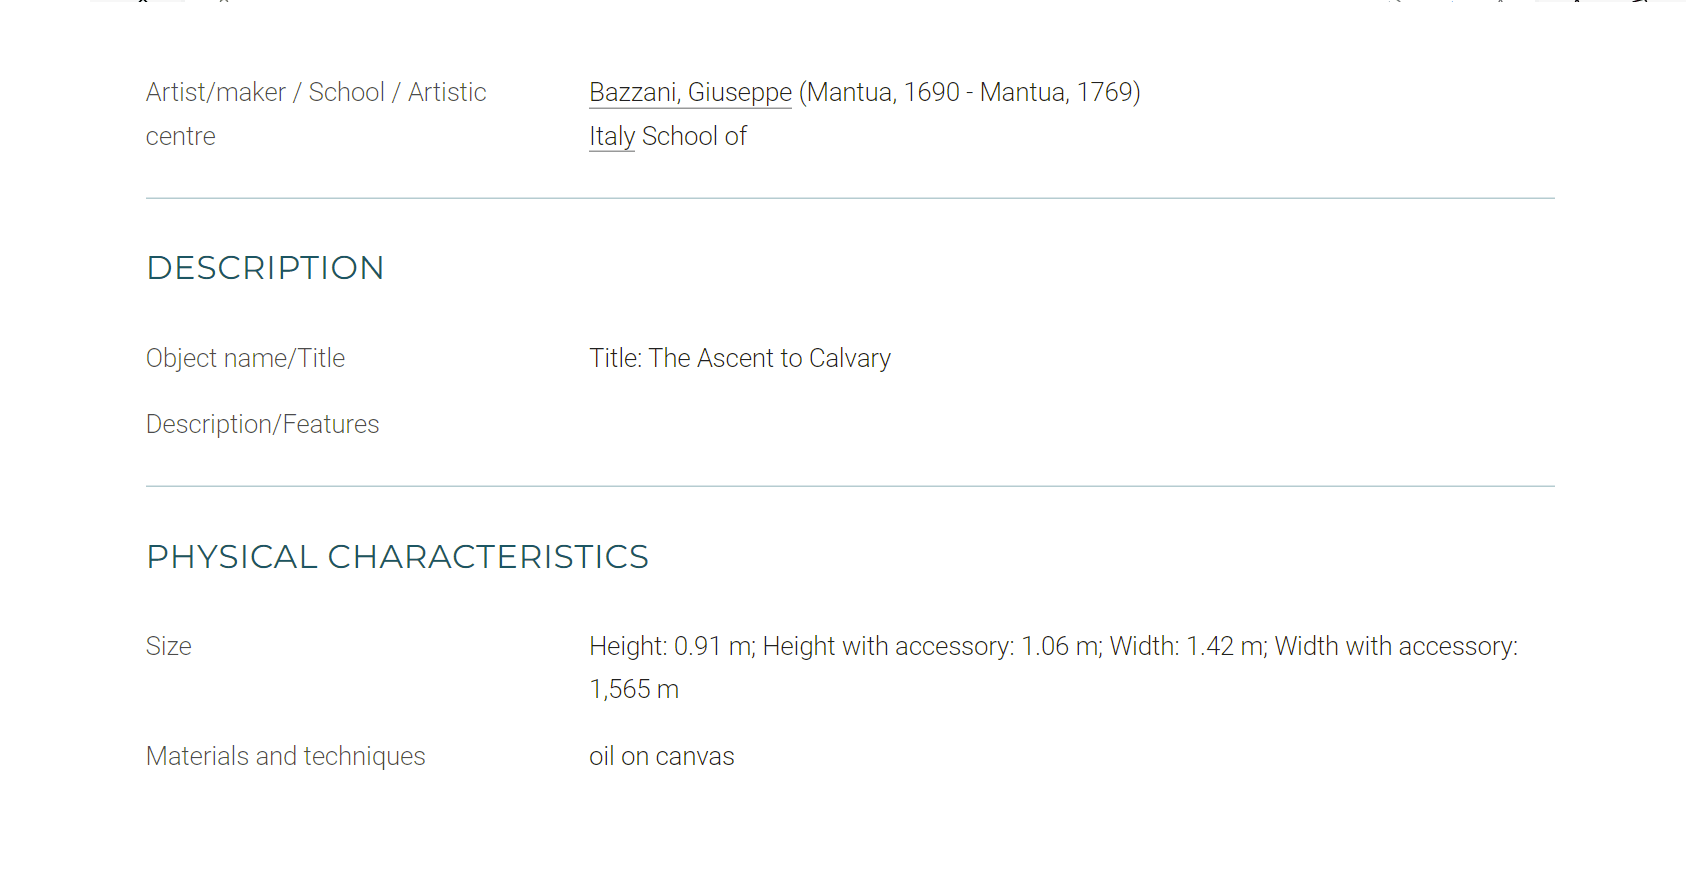
Task: Click the Height with accessory 1.06 m text
Action: 931,646
